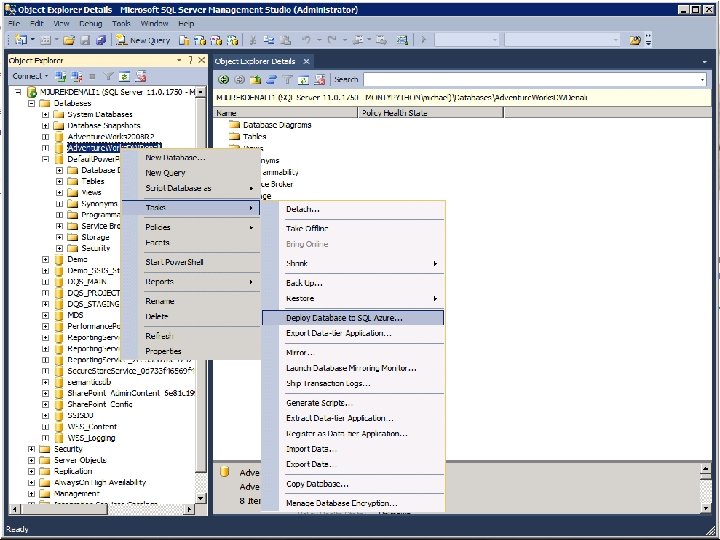Click the Database Engine Query icon
The height and width of the screenshot is (540, 720).
click(x=184, y=40)
